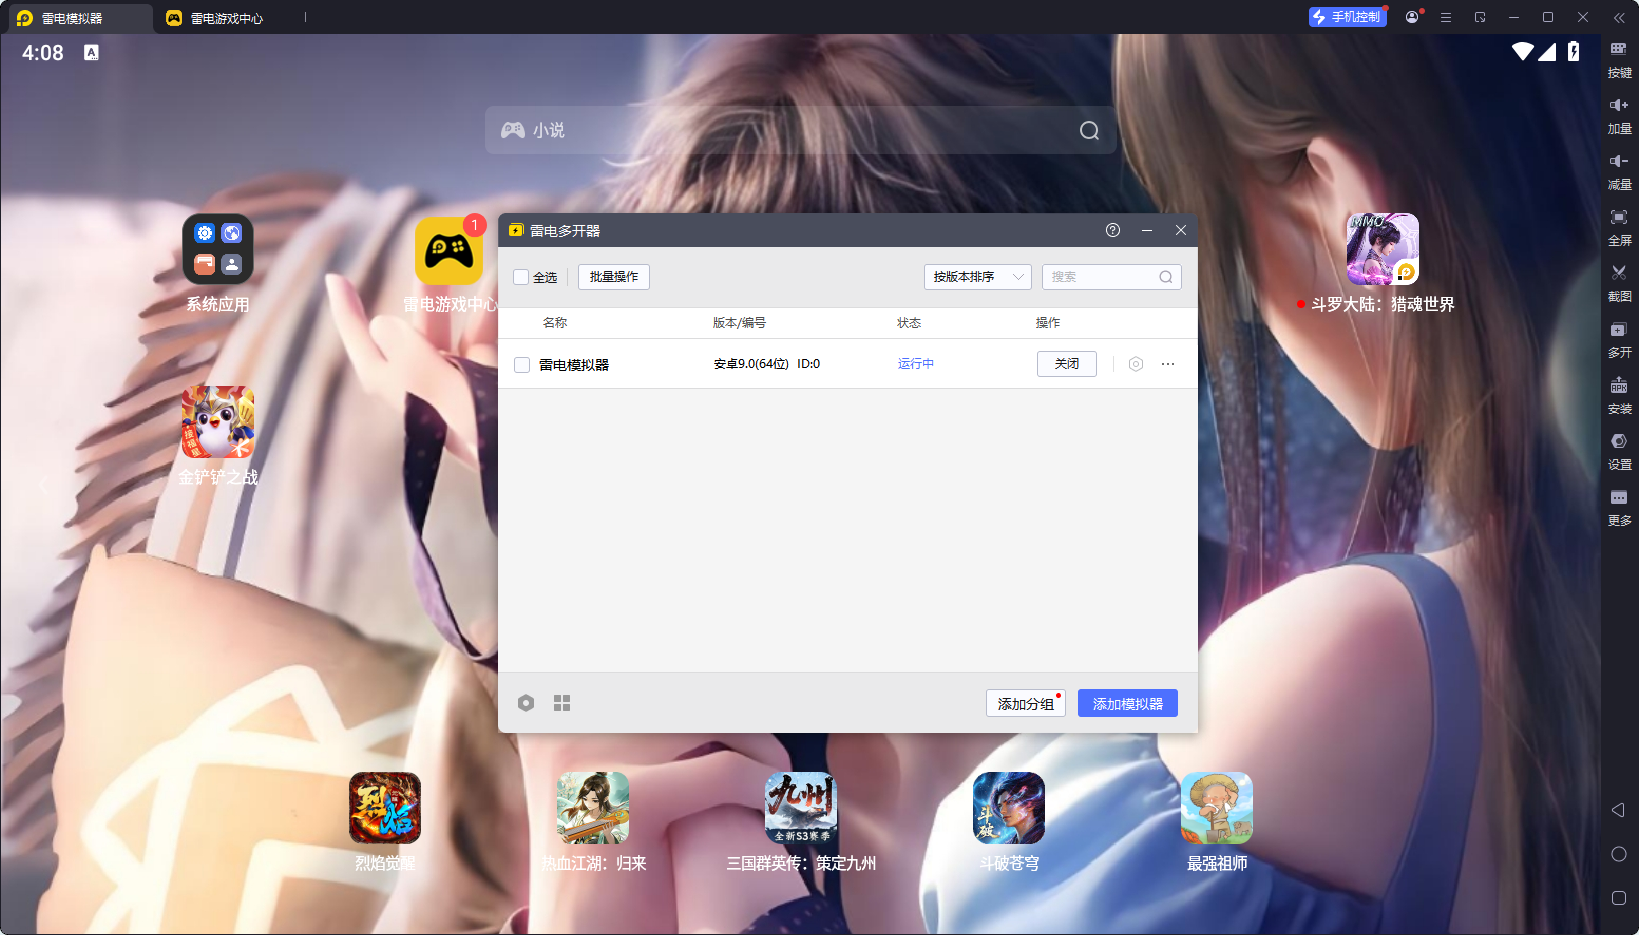Click the 截图 screenshot scissors icon

pos(1618,273)
